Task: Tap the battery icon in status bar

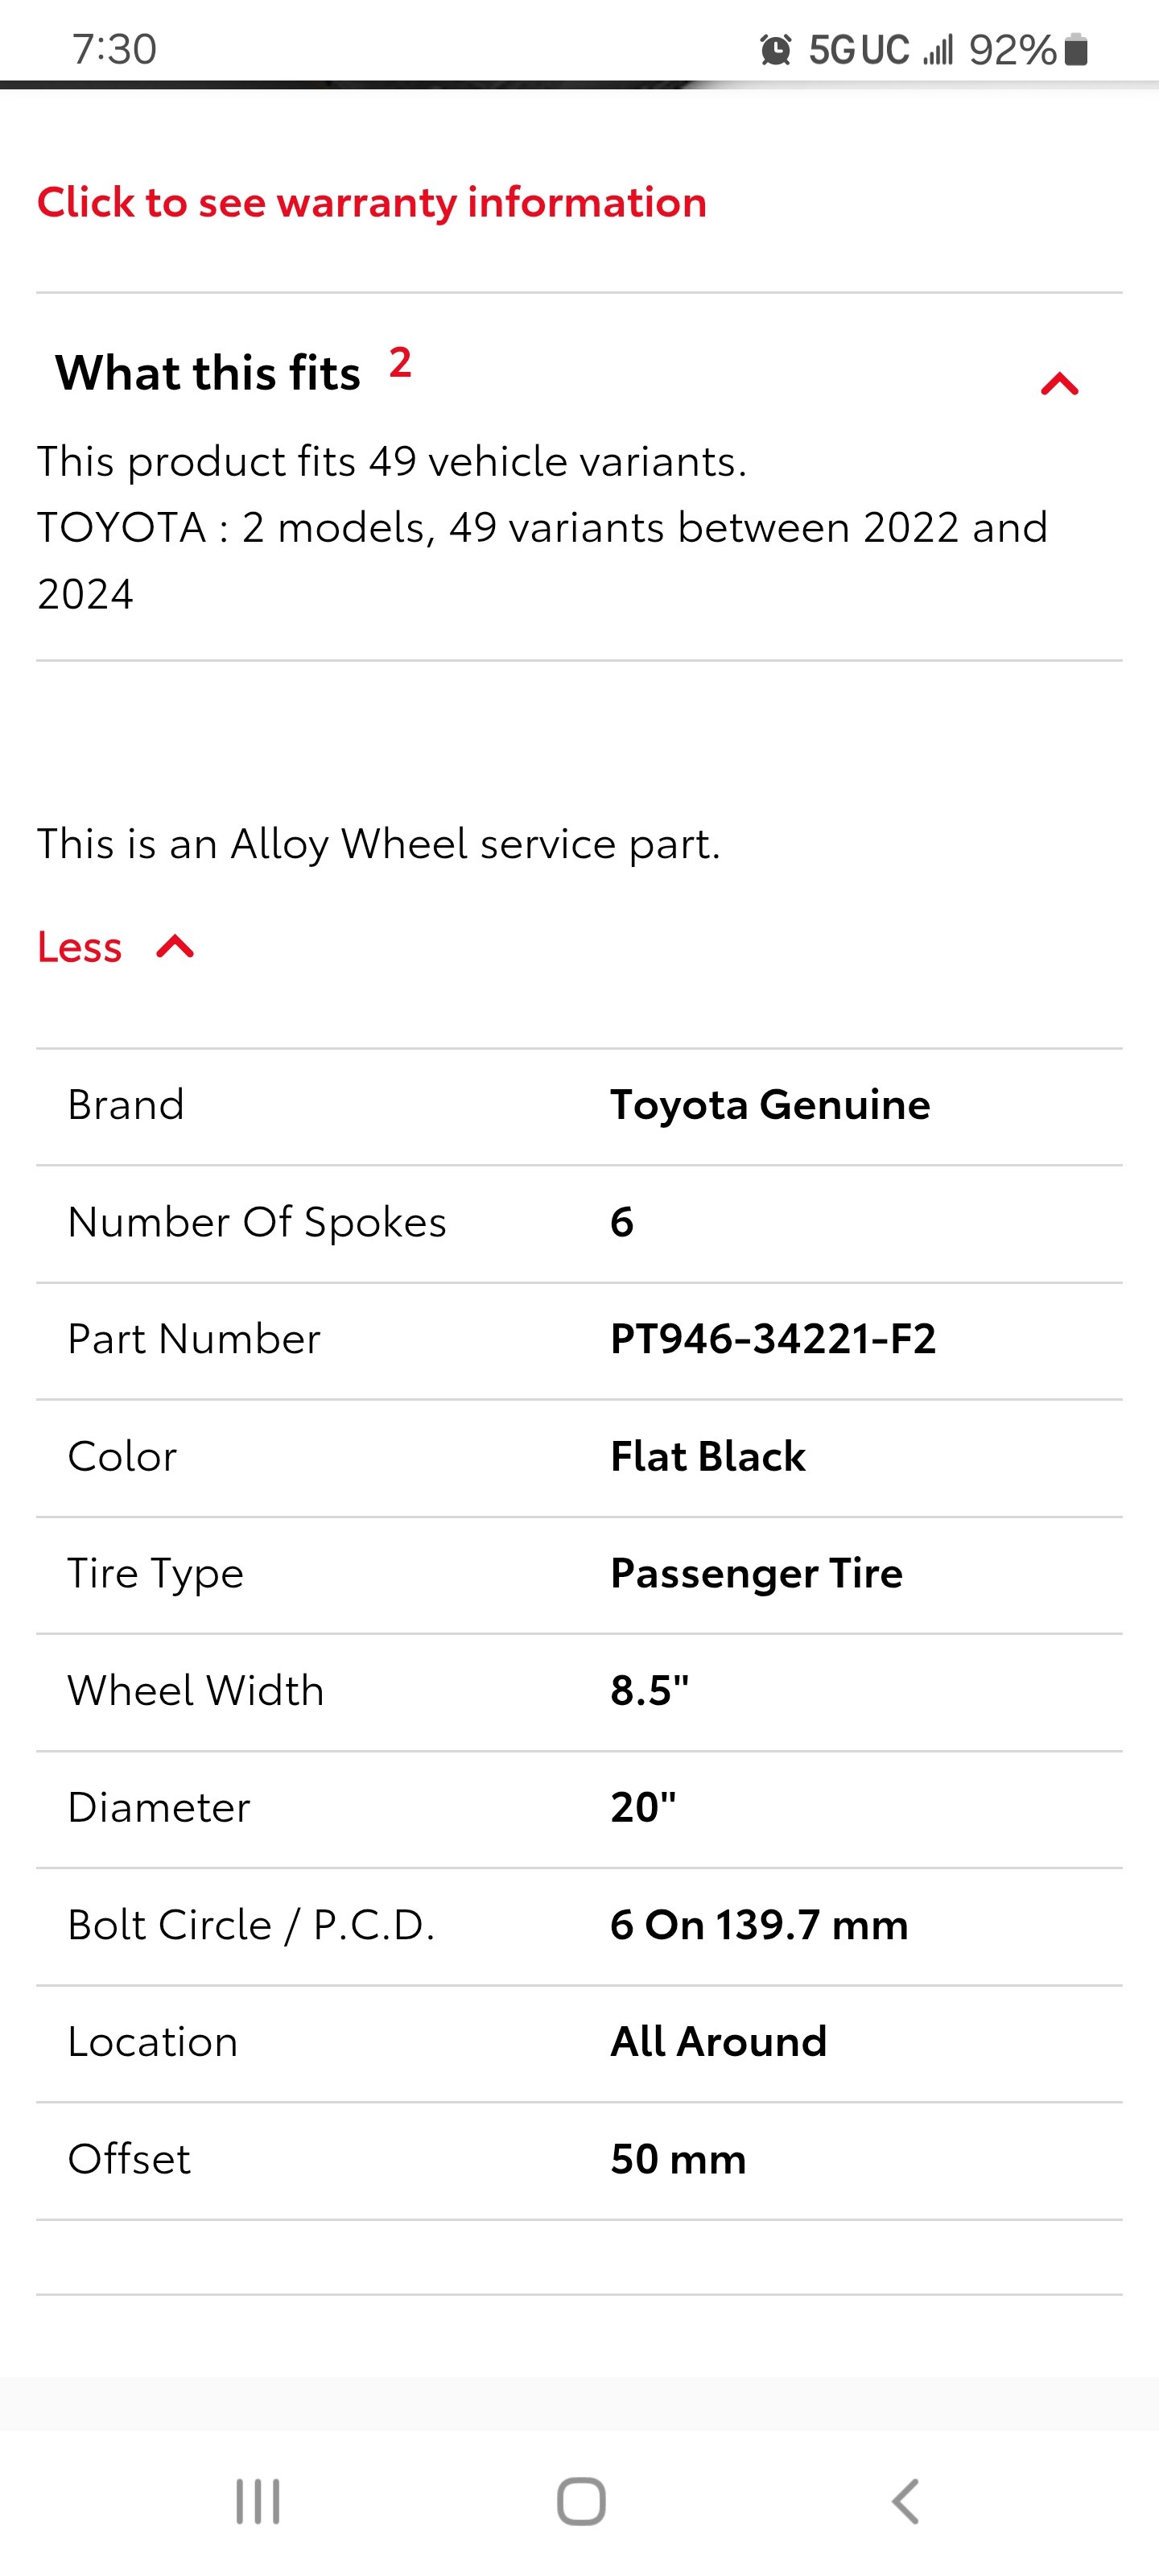Action: (x=1076, y=49)
